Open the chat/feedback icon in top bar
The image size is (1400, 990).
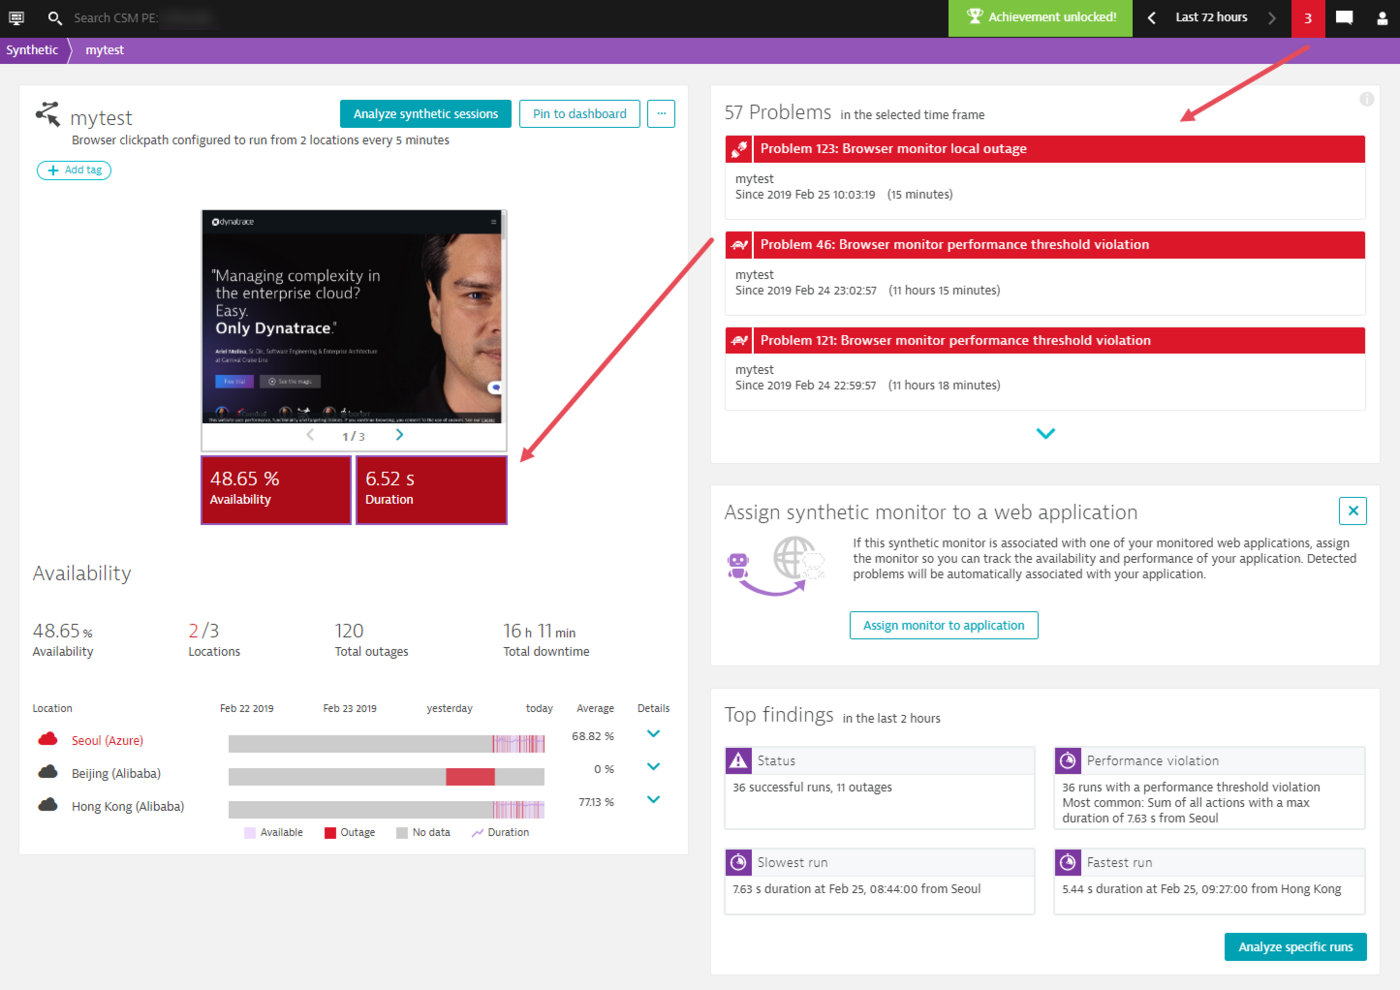click(1344, 17)
